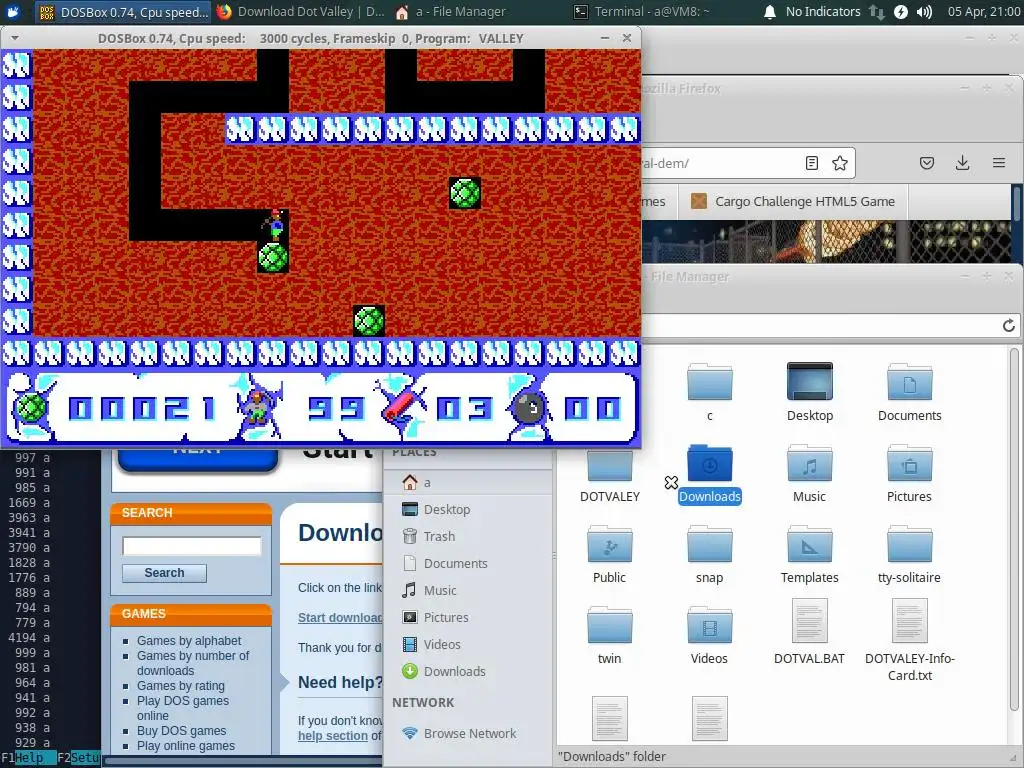Click the notification bell icon in panel
This screenshot has width=1024, height=768.
770,12
